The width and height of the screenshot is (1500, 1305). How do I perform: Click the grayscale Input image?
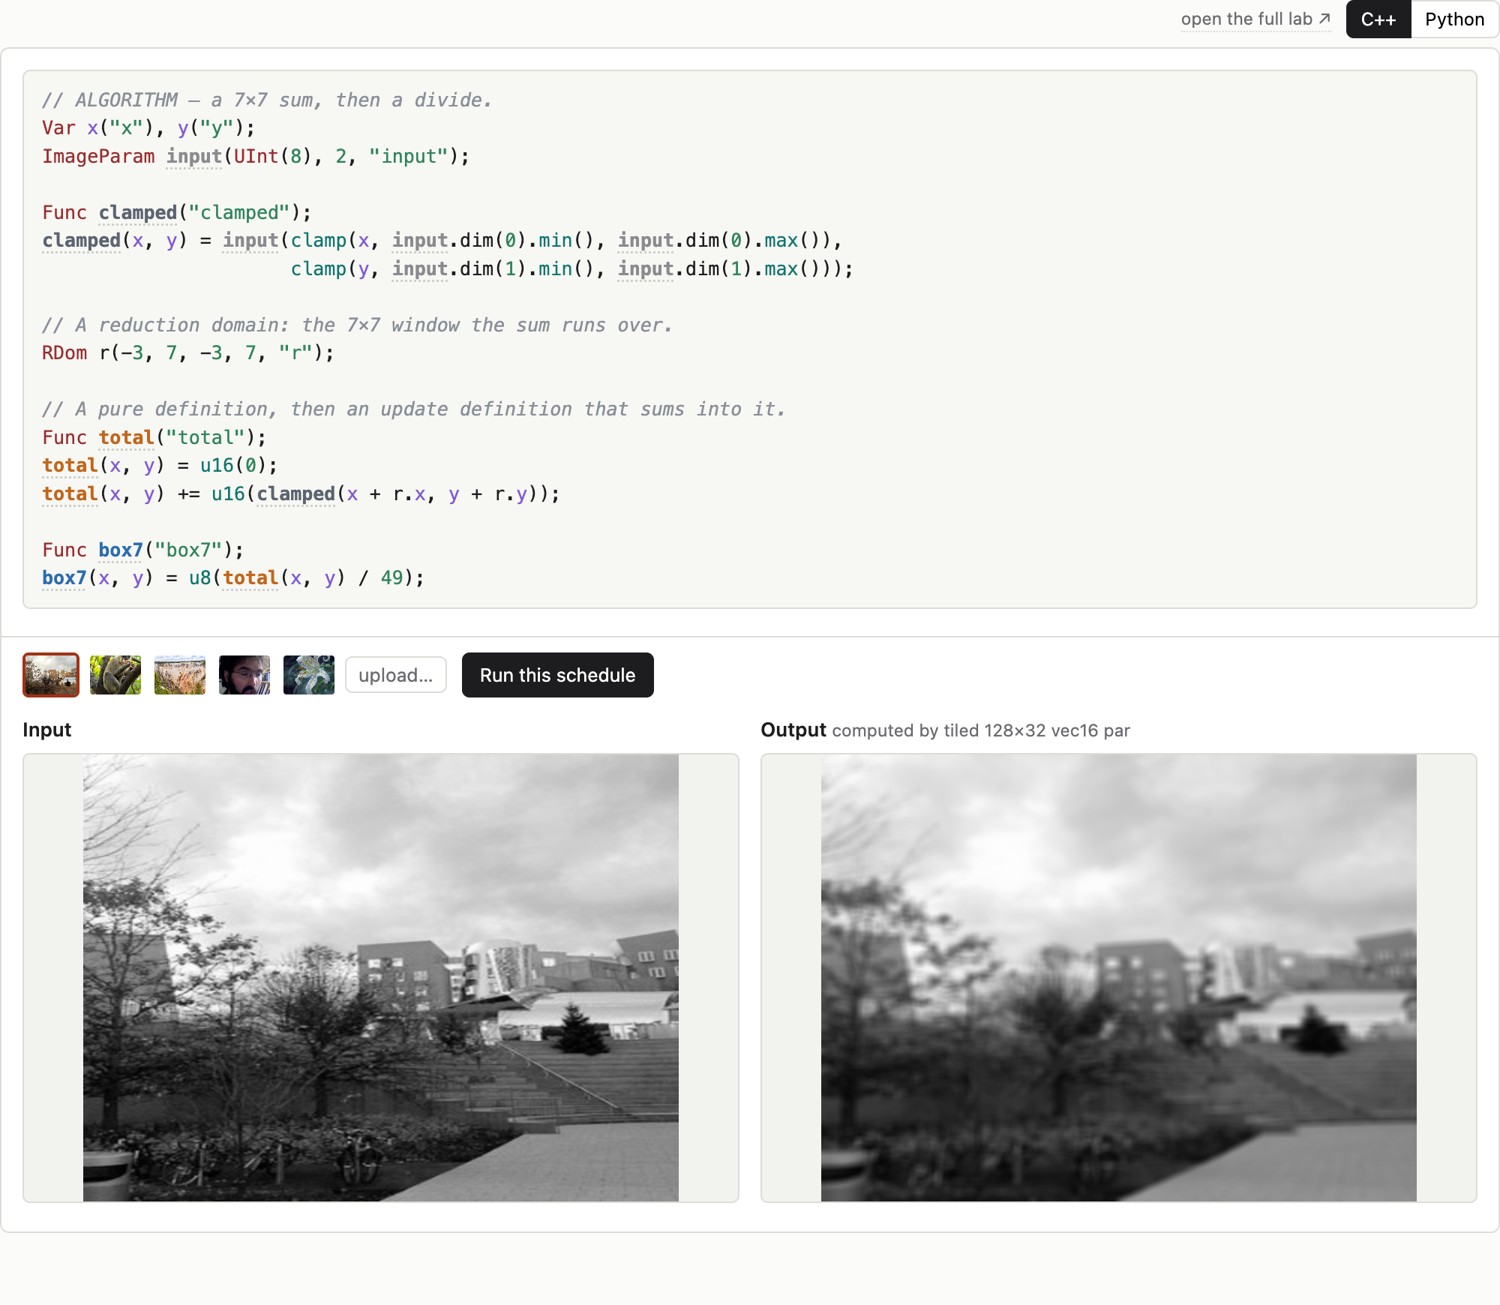[x=381, y=978]
